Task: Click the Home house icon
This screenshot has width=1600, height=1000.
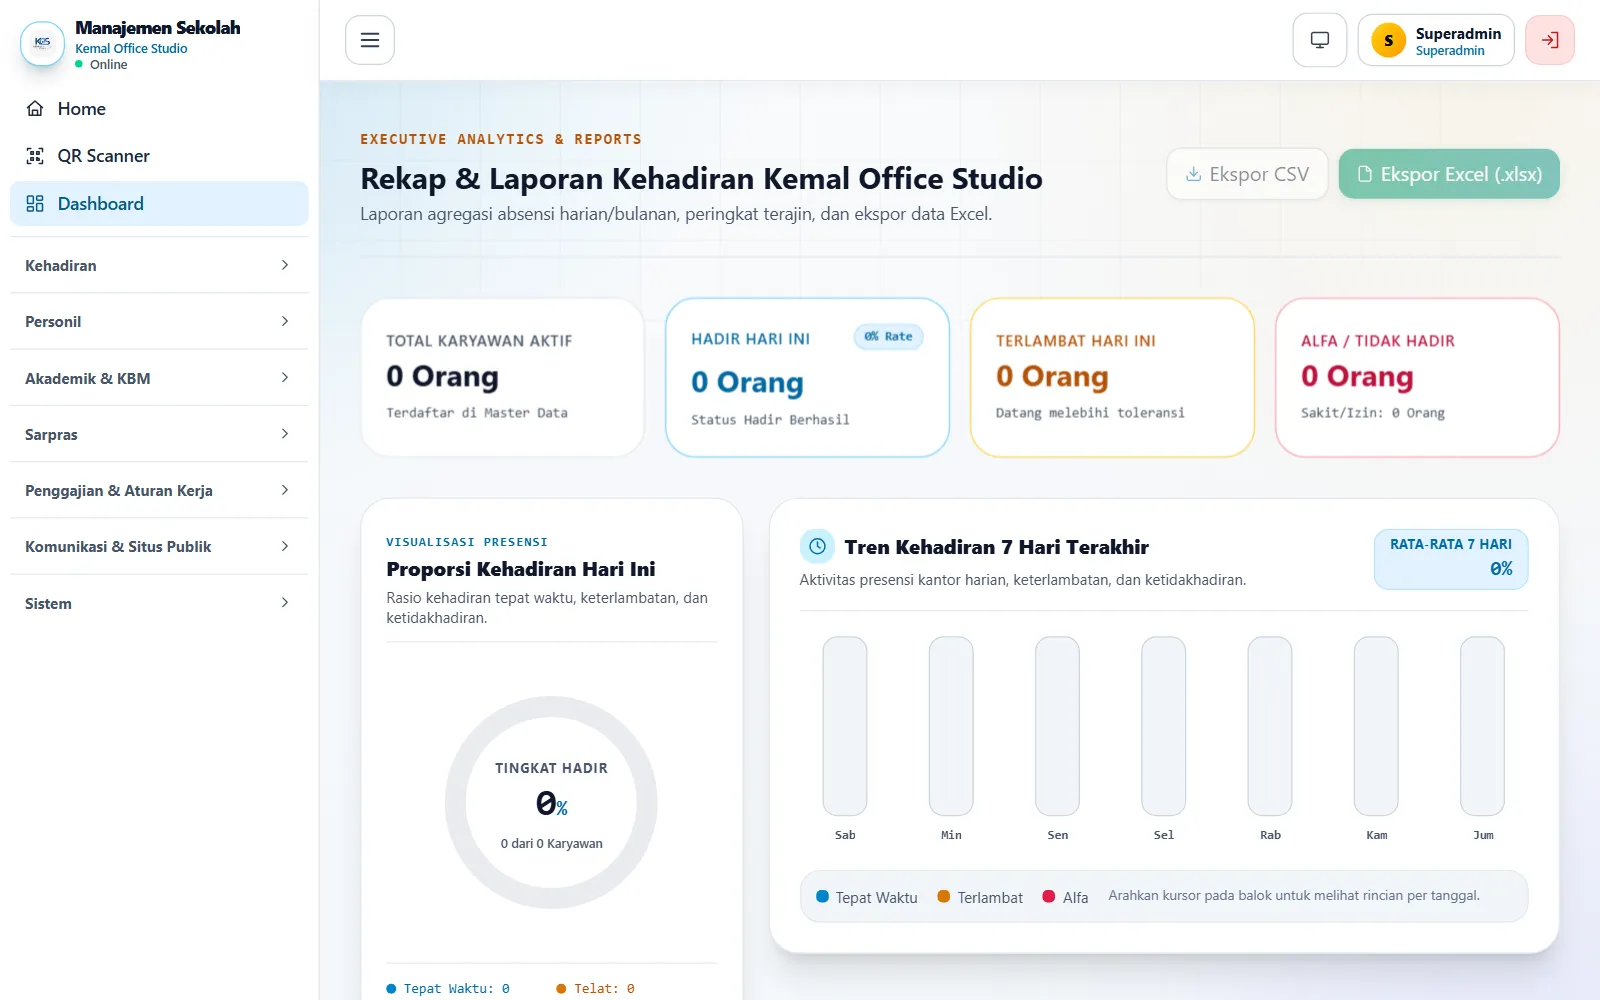Action: click(x=35, y=108)
